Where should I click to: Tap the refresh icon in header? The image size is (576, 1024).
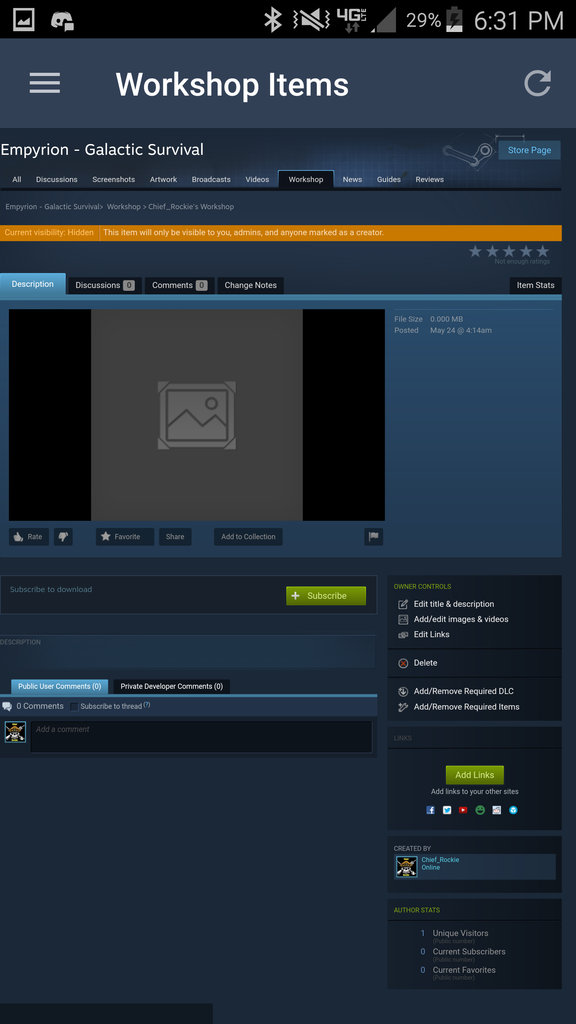click(537, 83)
